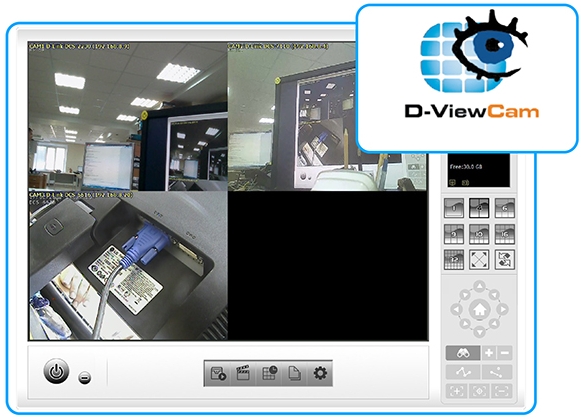Click the power button icon

[x=56, y=371]
